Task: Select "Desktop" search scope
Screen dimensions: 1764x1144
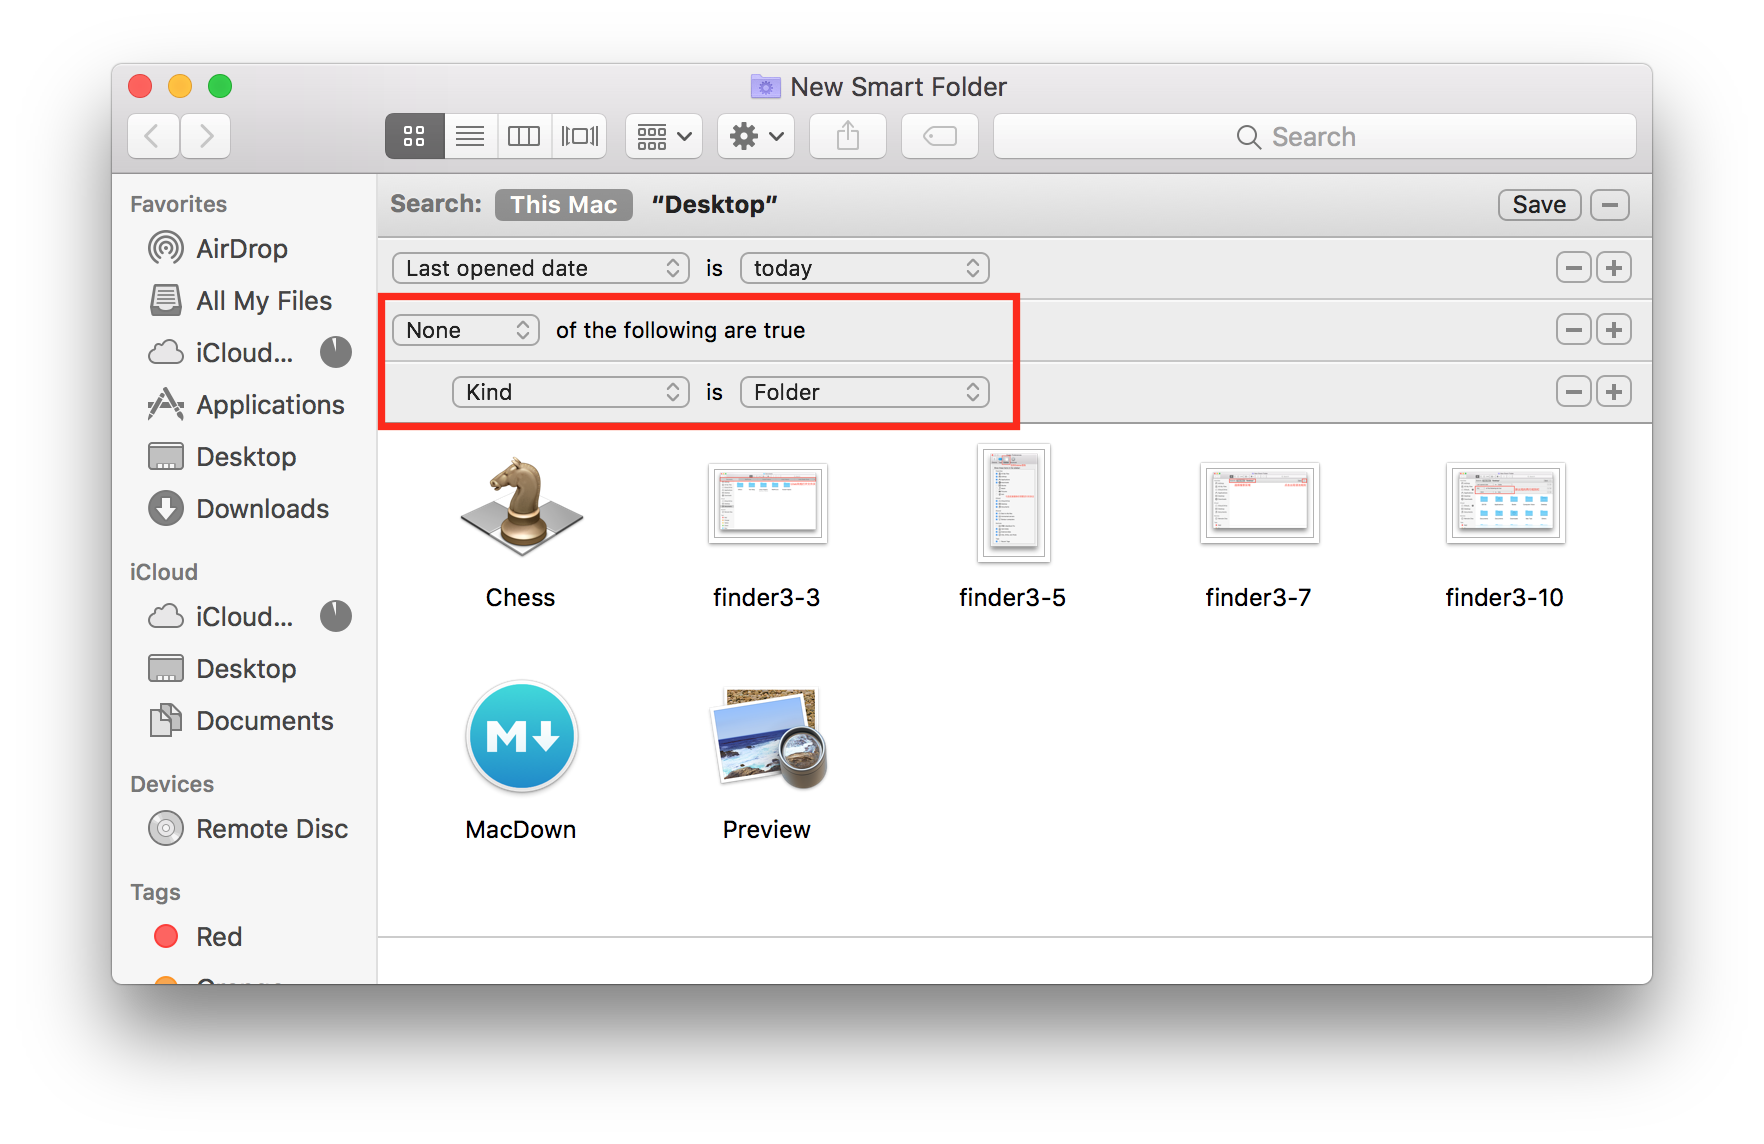Action: (x=715, y=205)
